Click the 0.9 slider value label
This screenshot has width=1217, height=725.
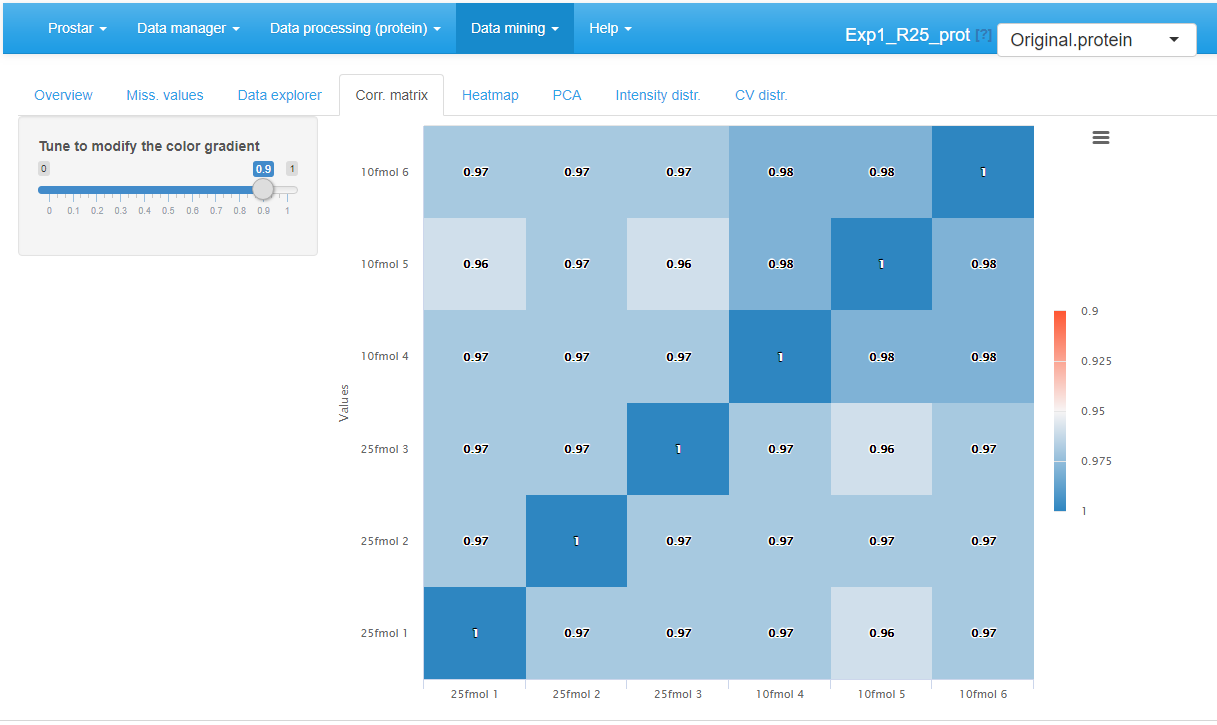(x=263, y=168)
